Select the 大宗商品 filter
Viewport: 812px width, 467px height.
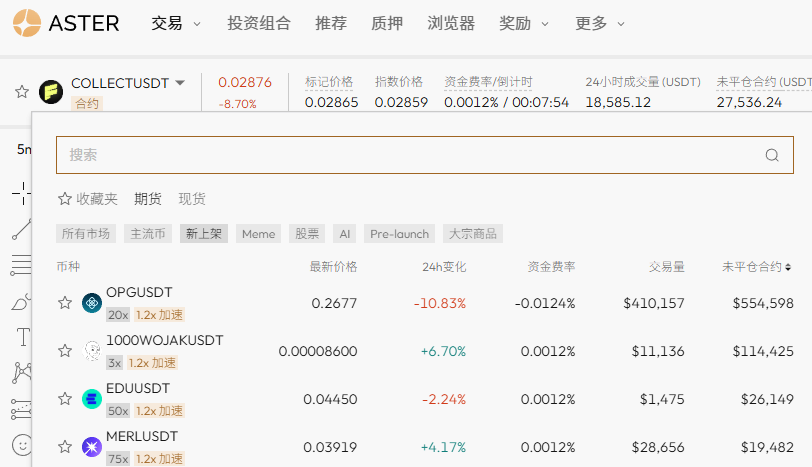click(x=473, y=234)
